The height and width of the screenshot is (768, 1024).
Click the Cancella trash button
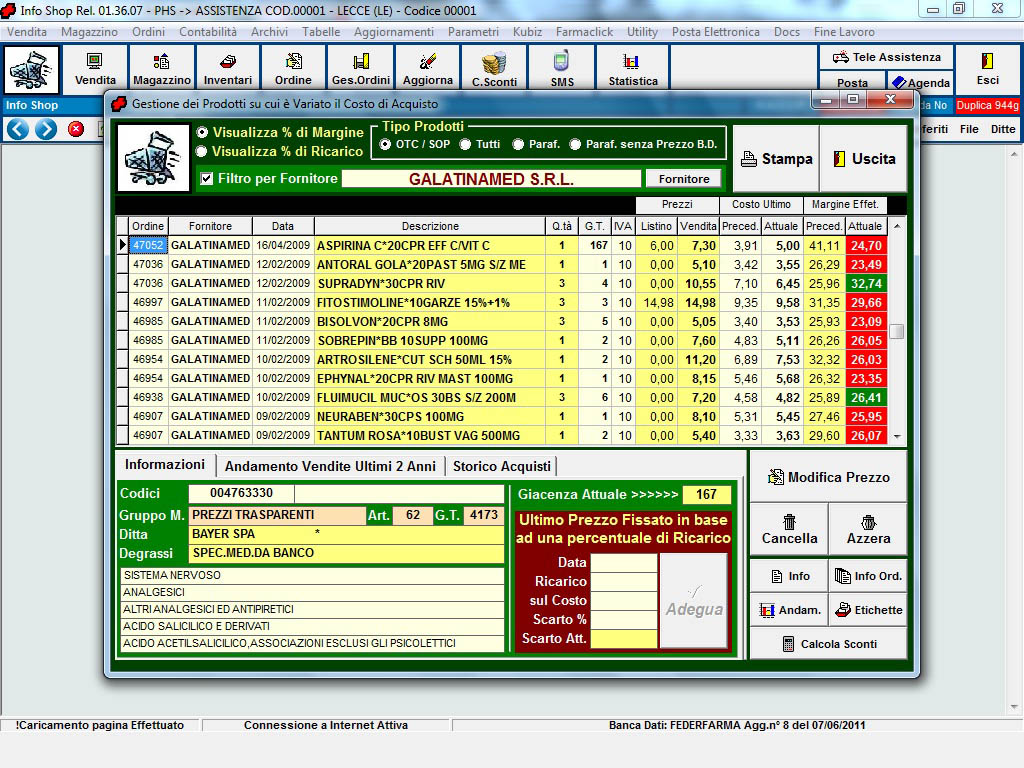point(789,529)
